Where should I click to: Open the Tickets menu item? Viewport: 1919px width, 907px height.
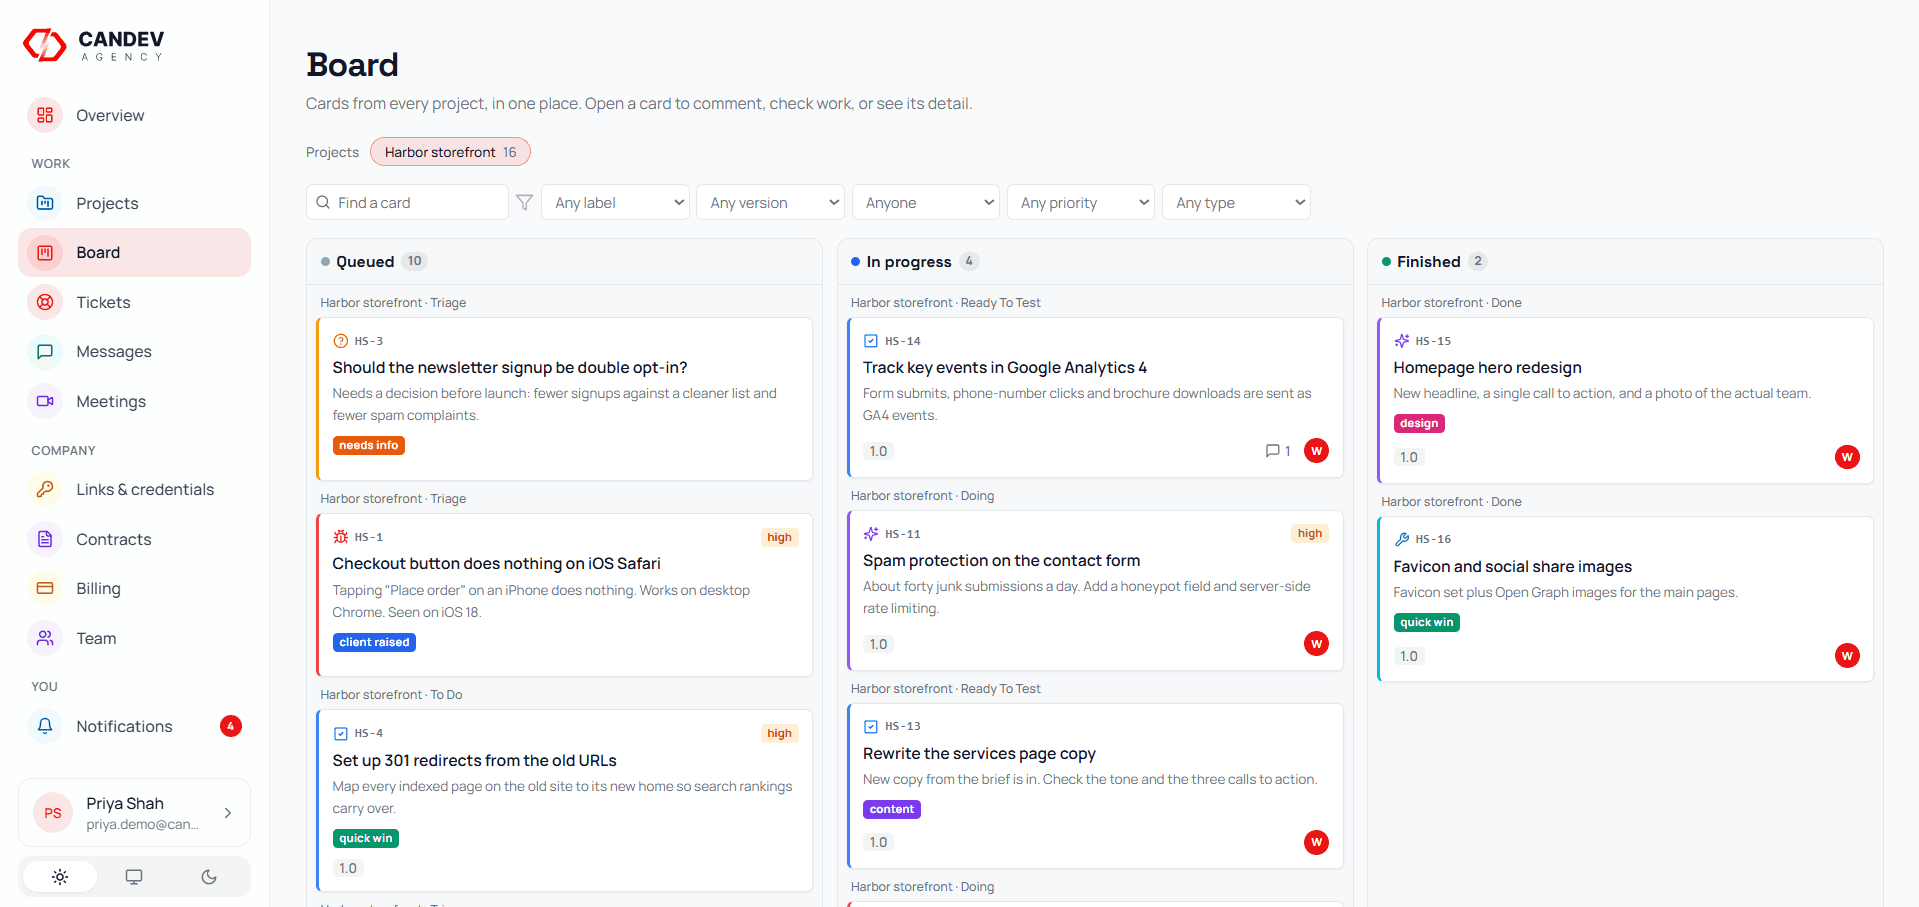tap(134, 302)
